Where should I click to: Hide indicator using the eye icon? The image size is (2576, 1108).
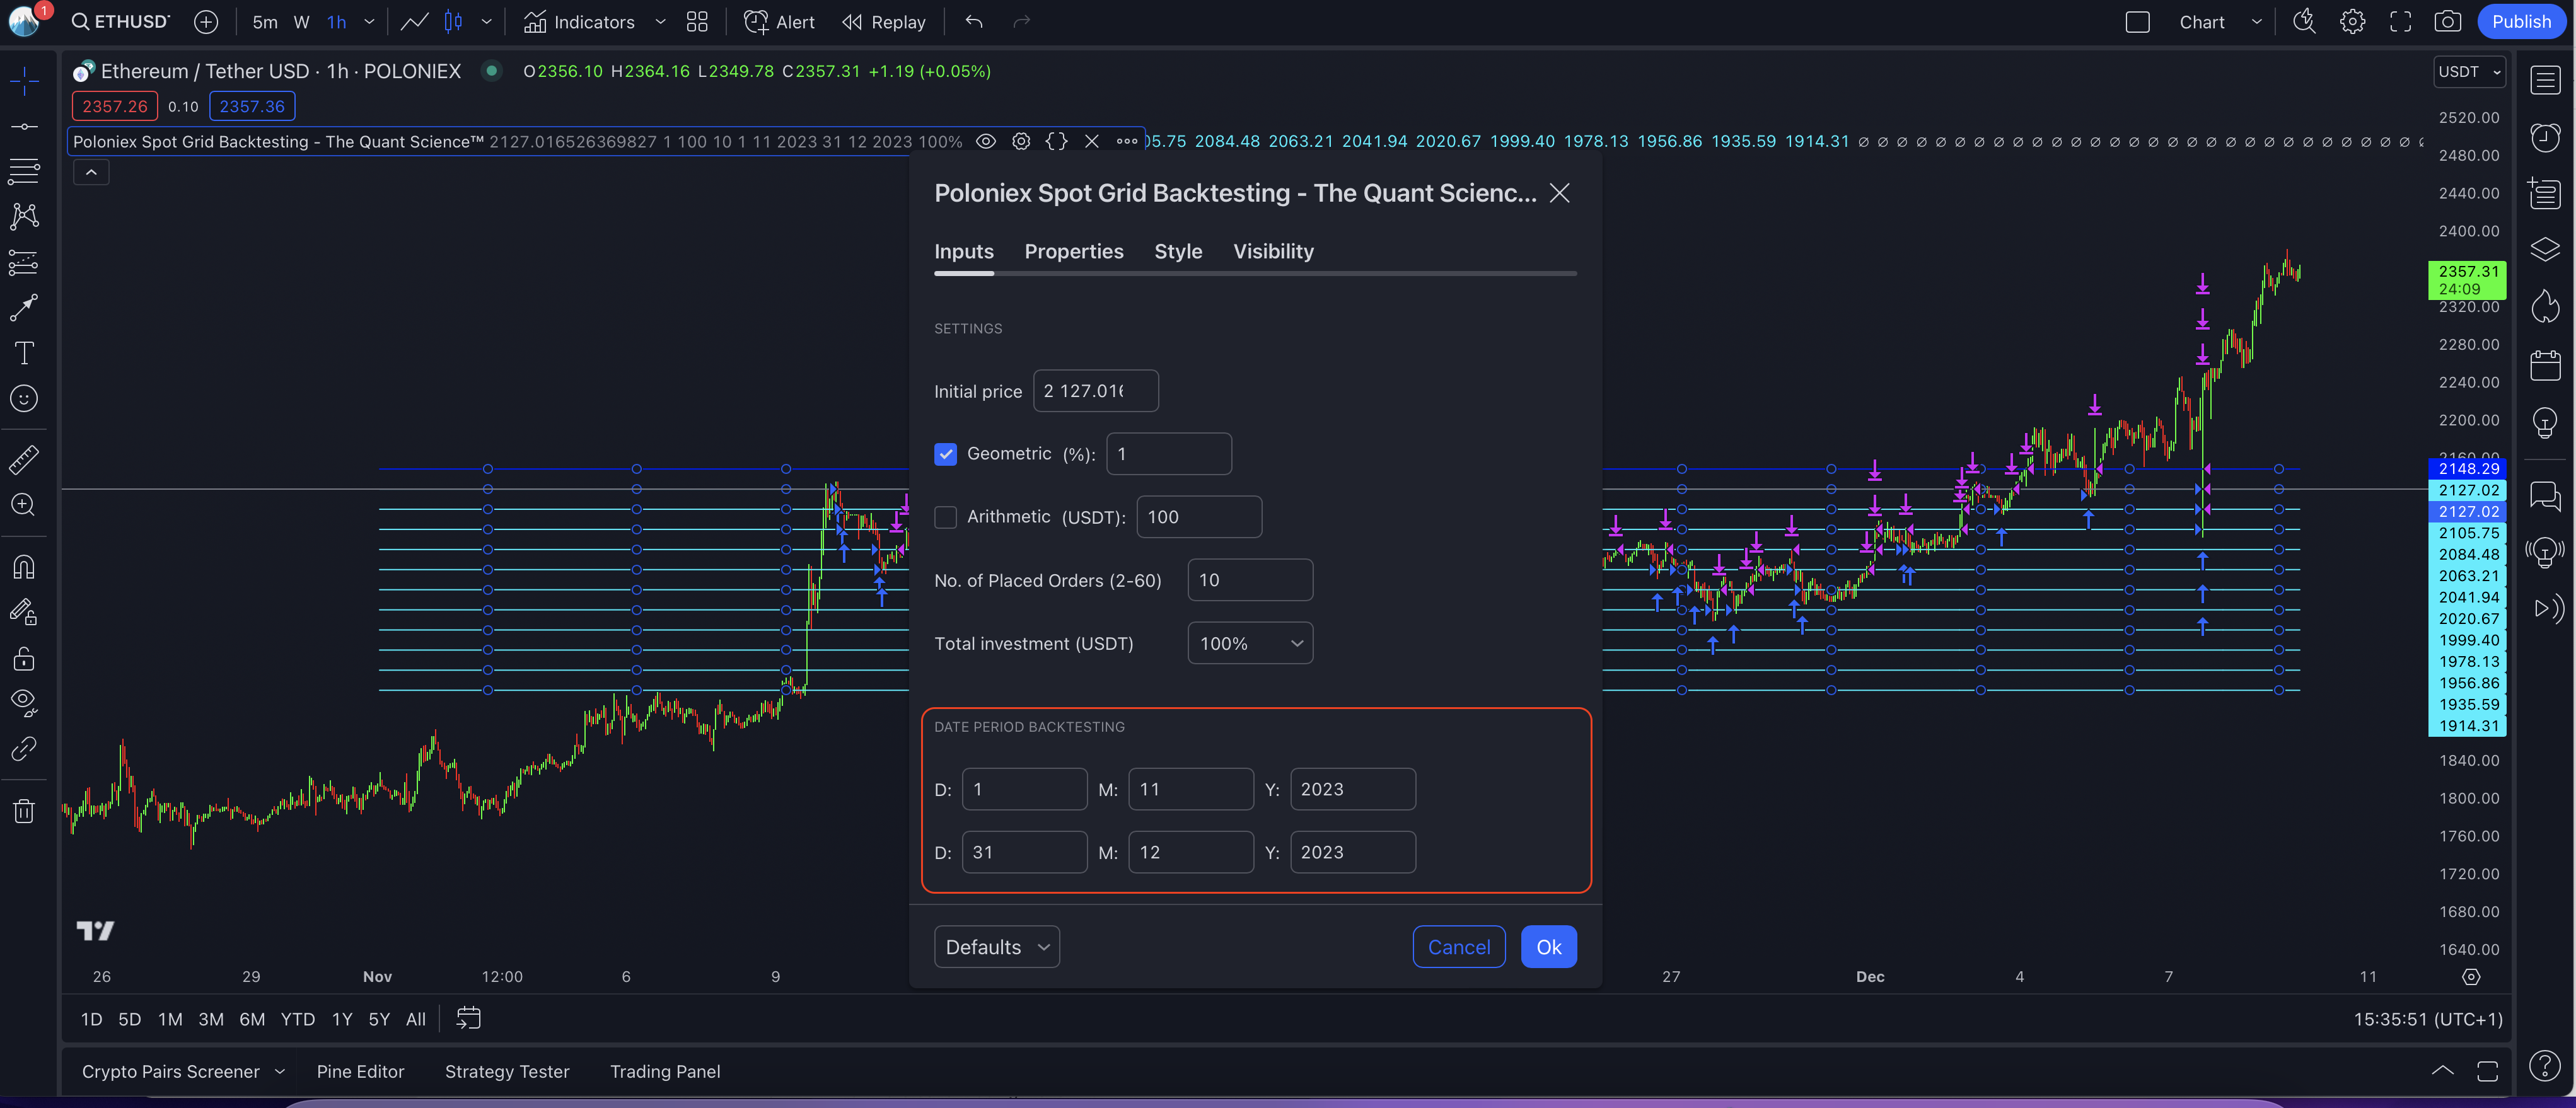click(985, 141)
